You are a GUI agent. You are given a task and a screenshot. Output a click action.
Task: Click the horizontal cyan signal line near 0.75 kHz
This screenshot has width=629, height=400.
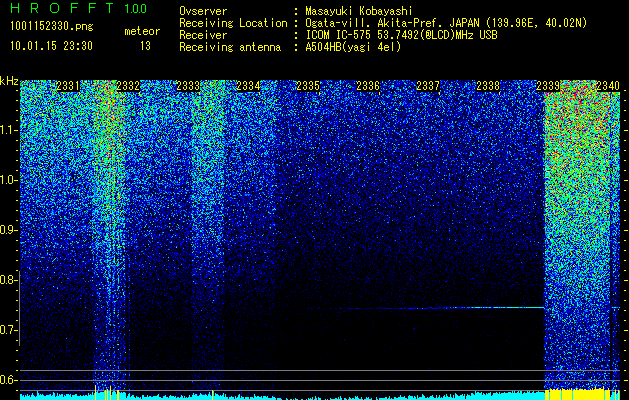click(x=425, y=308)
